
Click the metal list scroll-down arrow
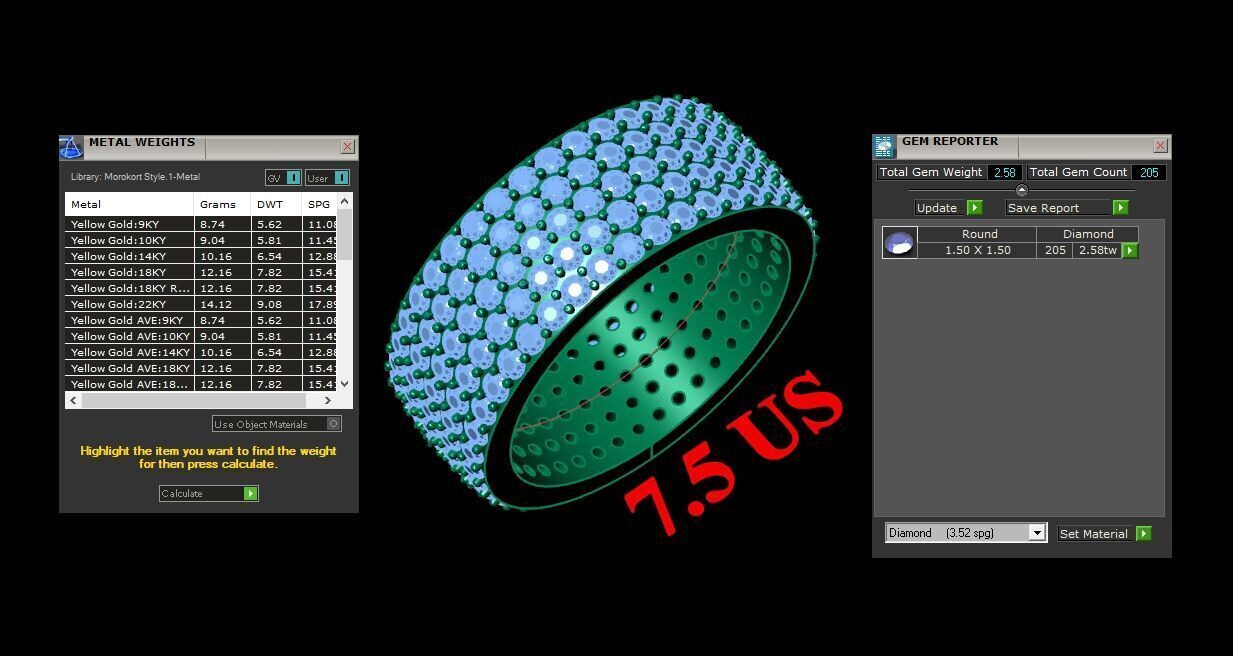click(345, 383)
